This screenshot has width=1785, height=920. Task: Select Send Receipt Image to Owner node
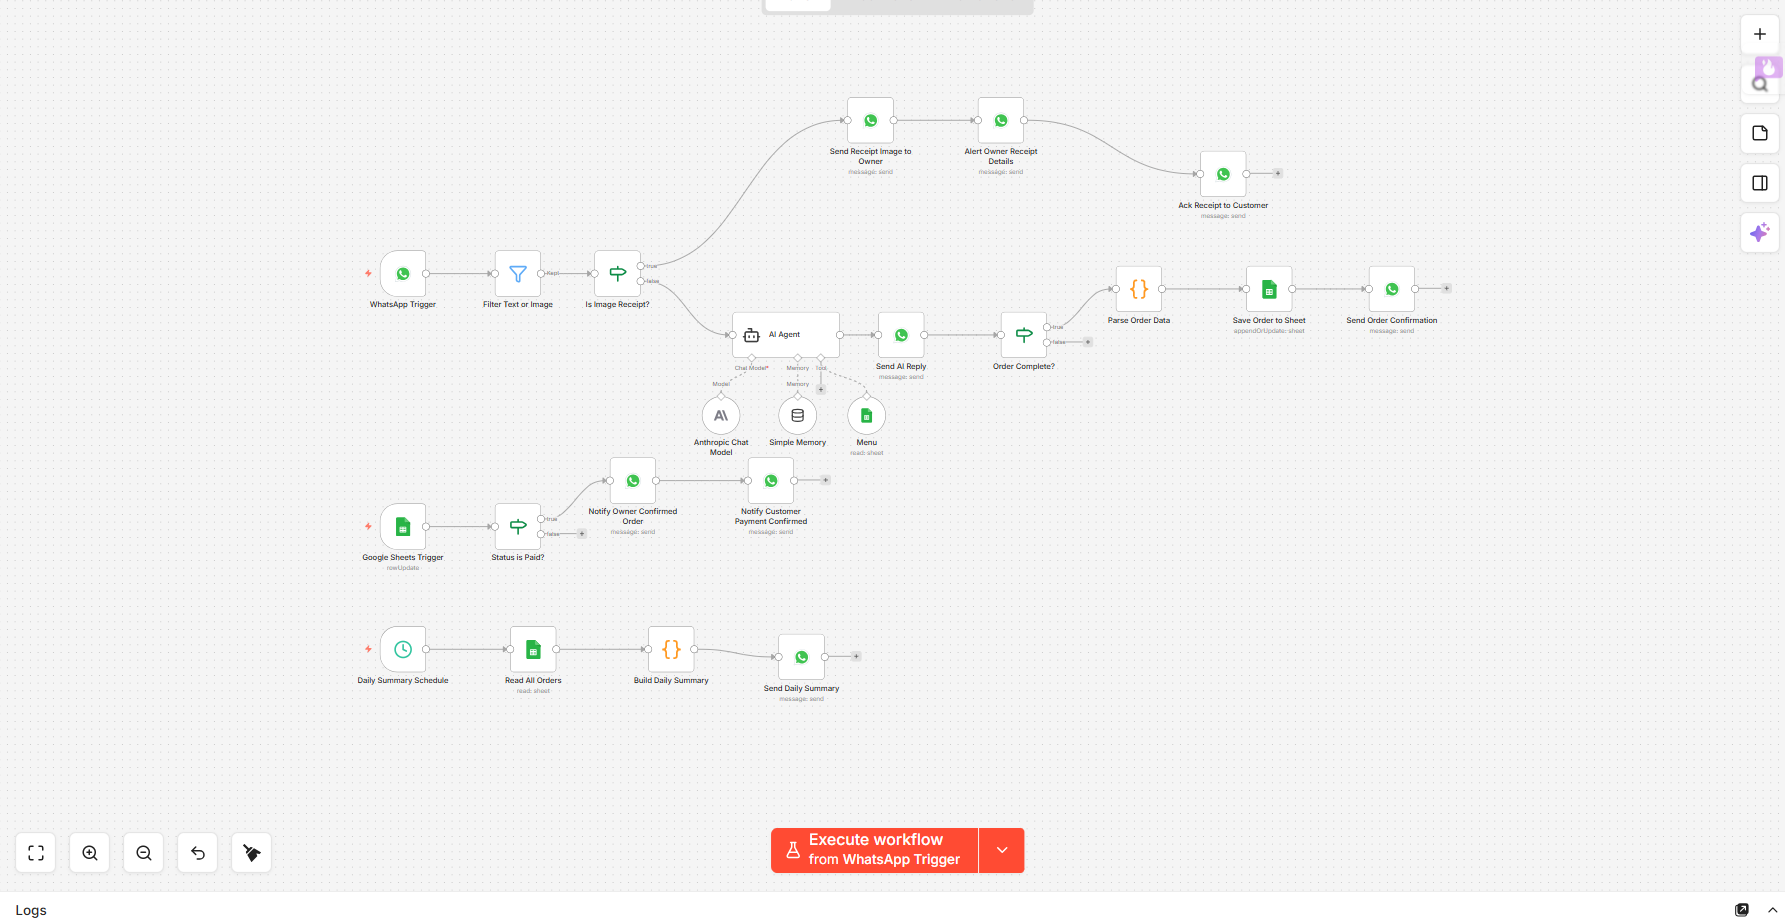[x=871, y=120]
